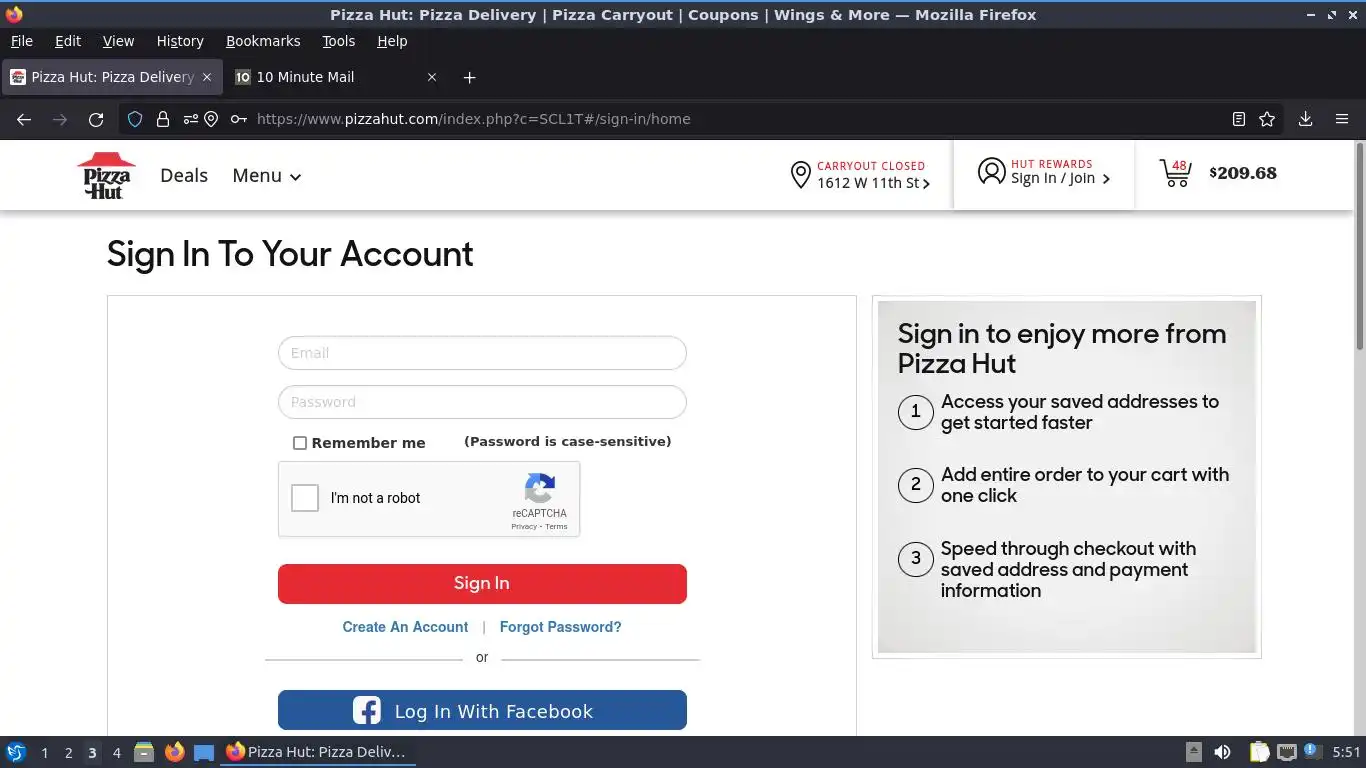Expand the Sign In / Join rewards panel

click(x=1060, y=178)
